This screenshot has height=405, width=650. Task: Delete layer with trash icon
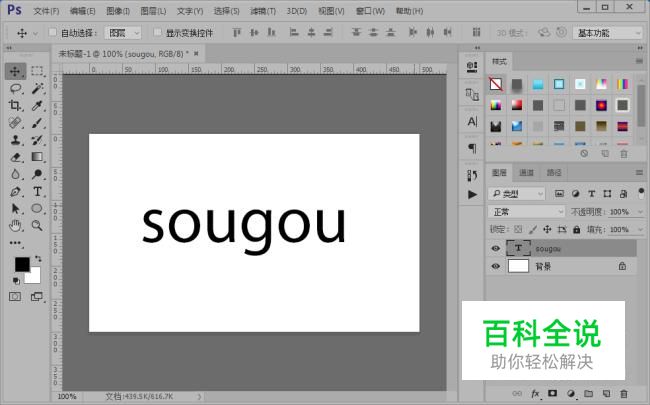pyautogui.click(x=623, y=393)
